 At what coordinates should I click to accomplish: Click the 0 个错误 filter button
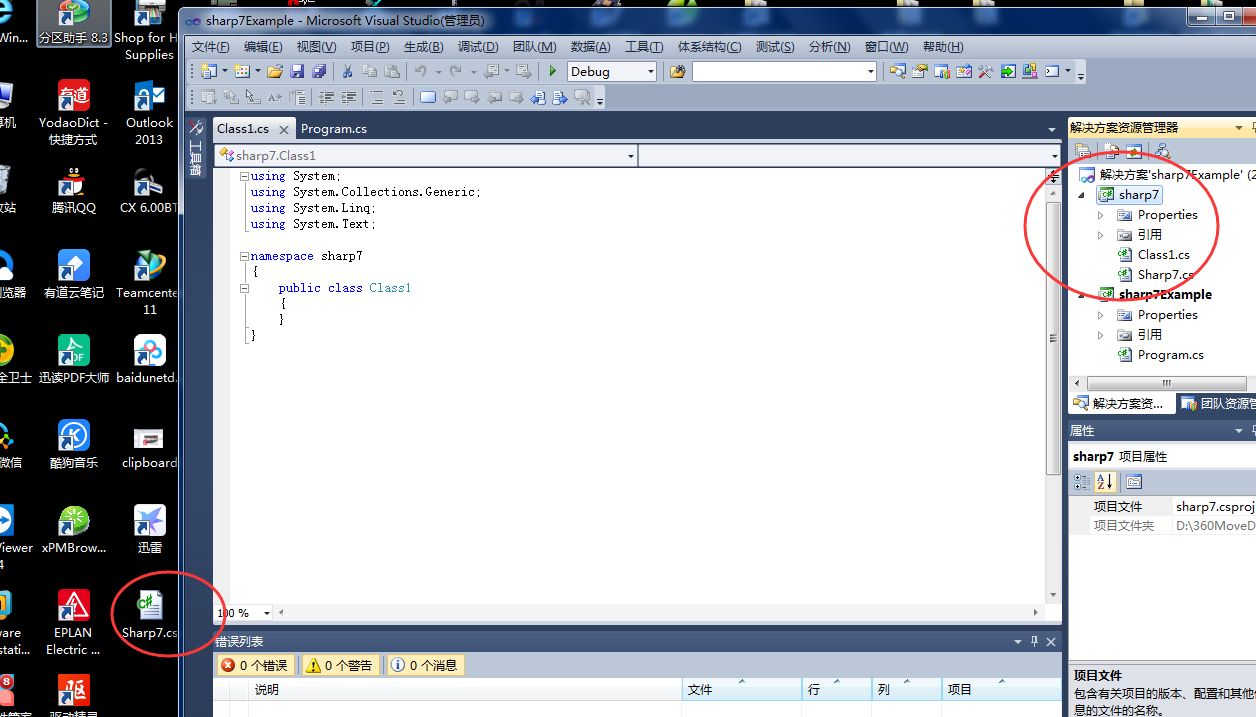(x=255, y=664)
